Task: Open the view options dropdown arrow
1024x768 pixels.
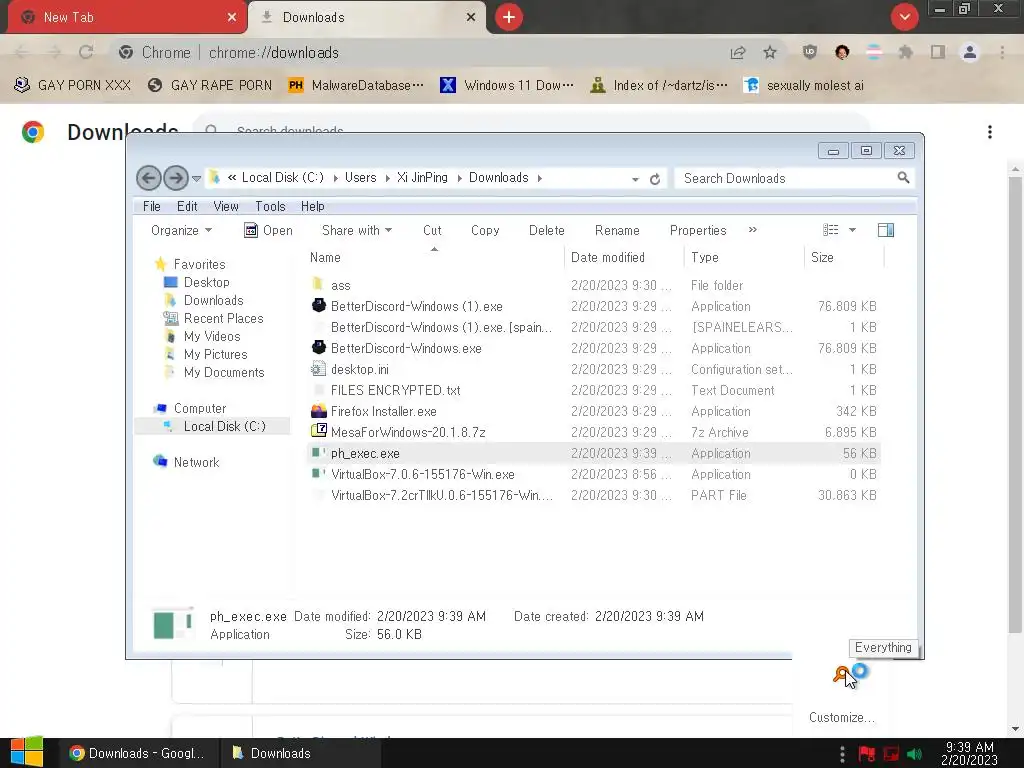Action: [x=852, y=230]
